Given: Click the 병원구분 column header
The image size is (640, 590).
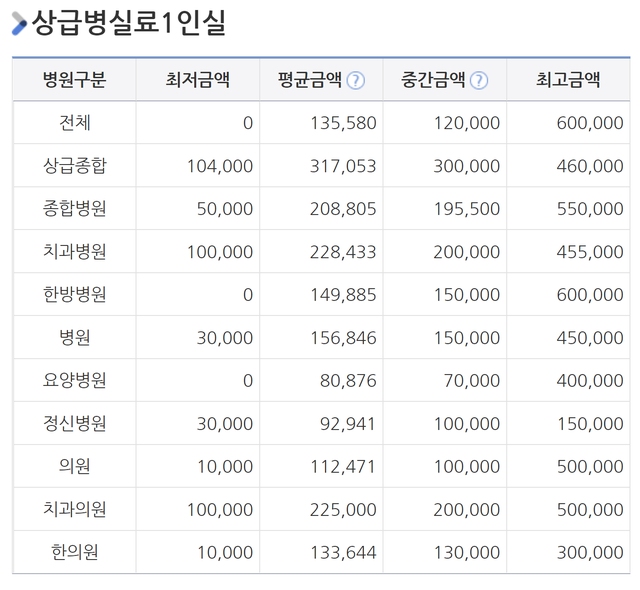Looking at the screenshot, I should 74,80.
